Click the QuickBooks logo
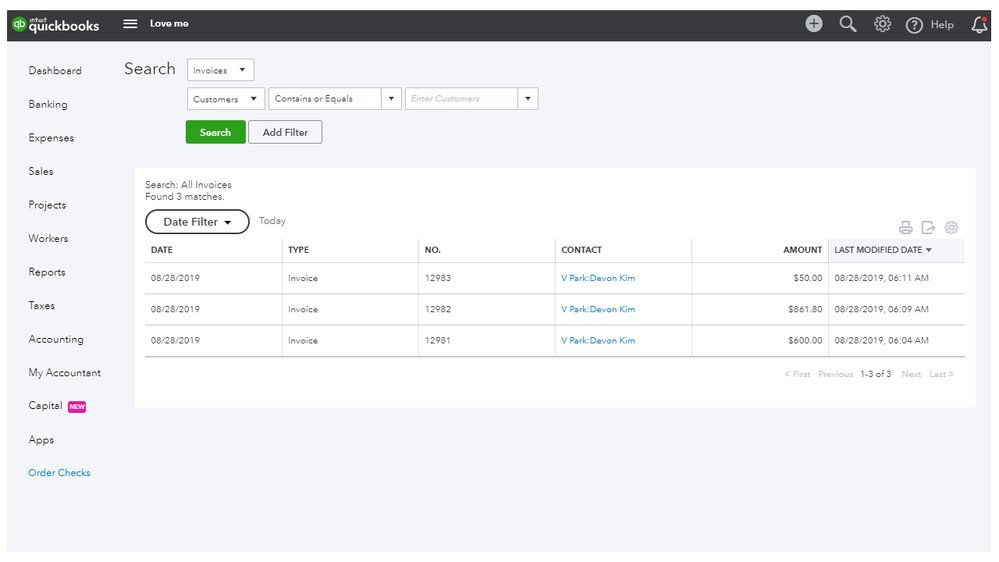Screen dimensions: 999x562 [x=56, y=24]
